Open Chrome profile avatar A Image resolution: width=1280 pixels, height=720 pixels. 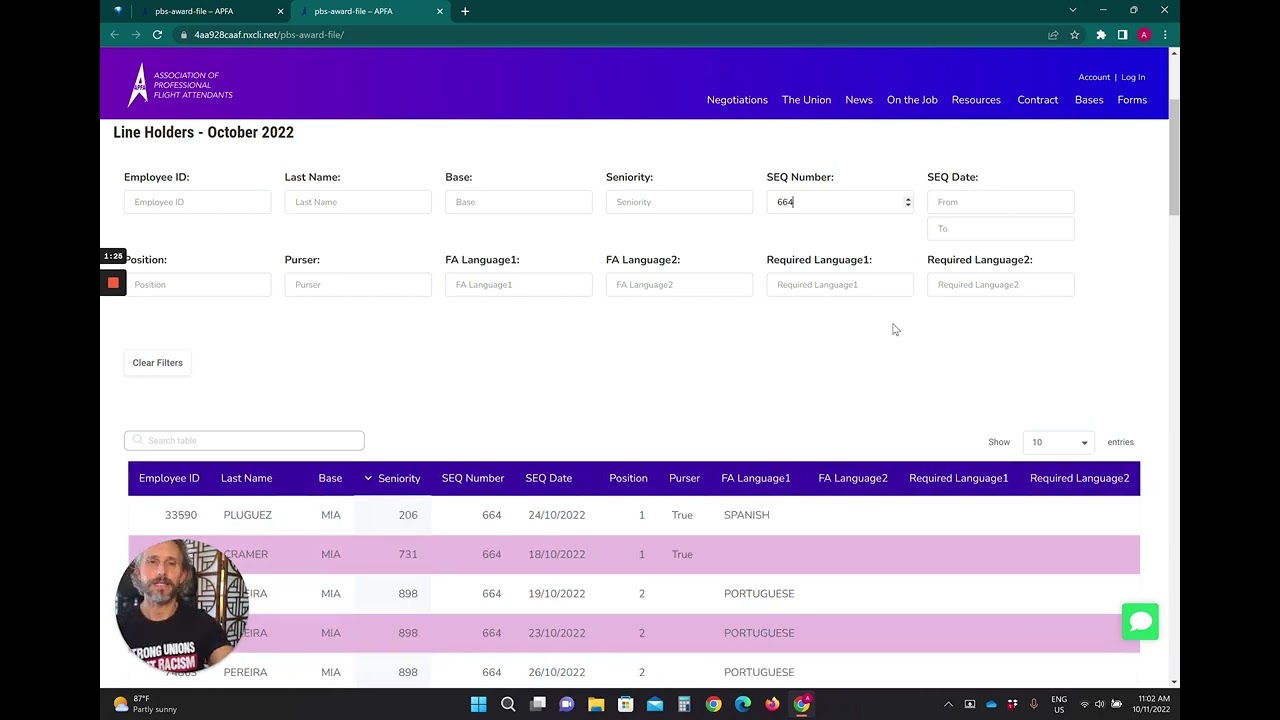click(1144, 35)
